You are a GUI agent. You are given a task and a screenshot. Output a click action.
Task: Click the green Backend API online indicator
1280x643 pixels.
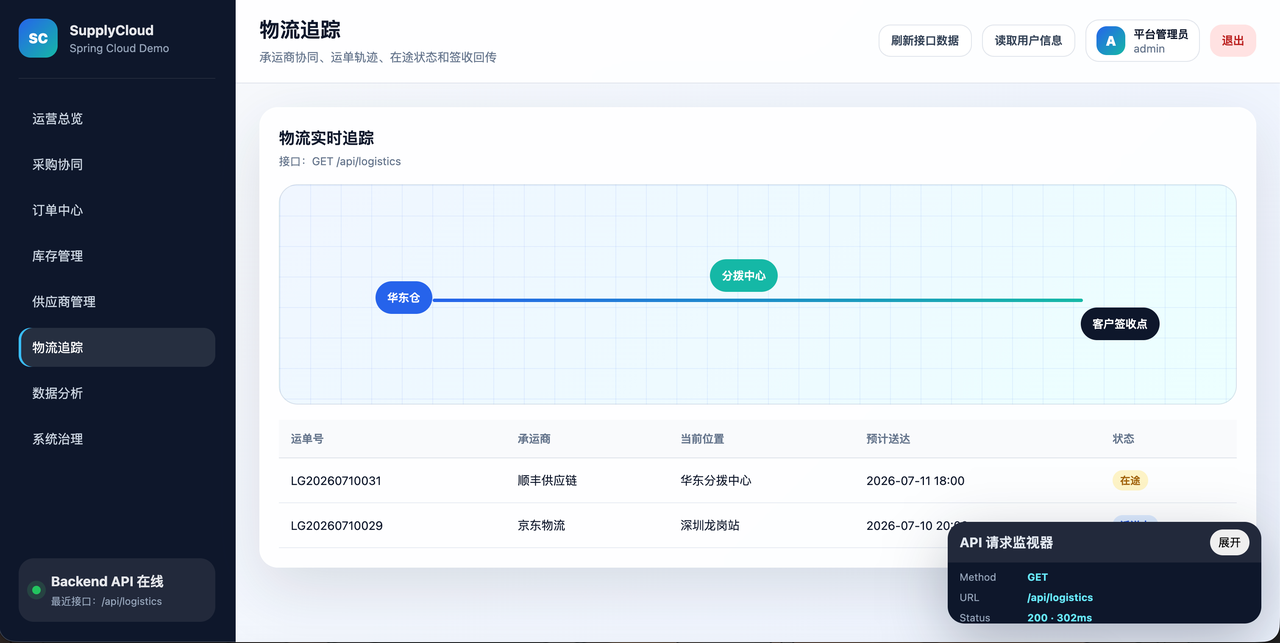point(36,590)
